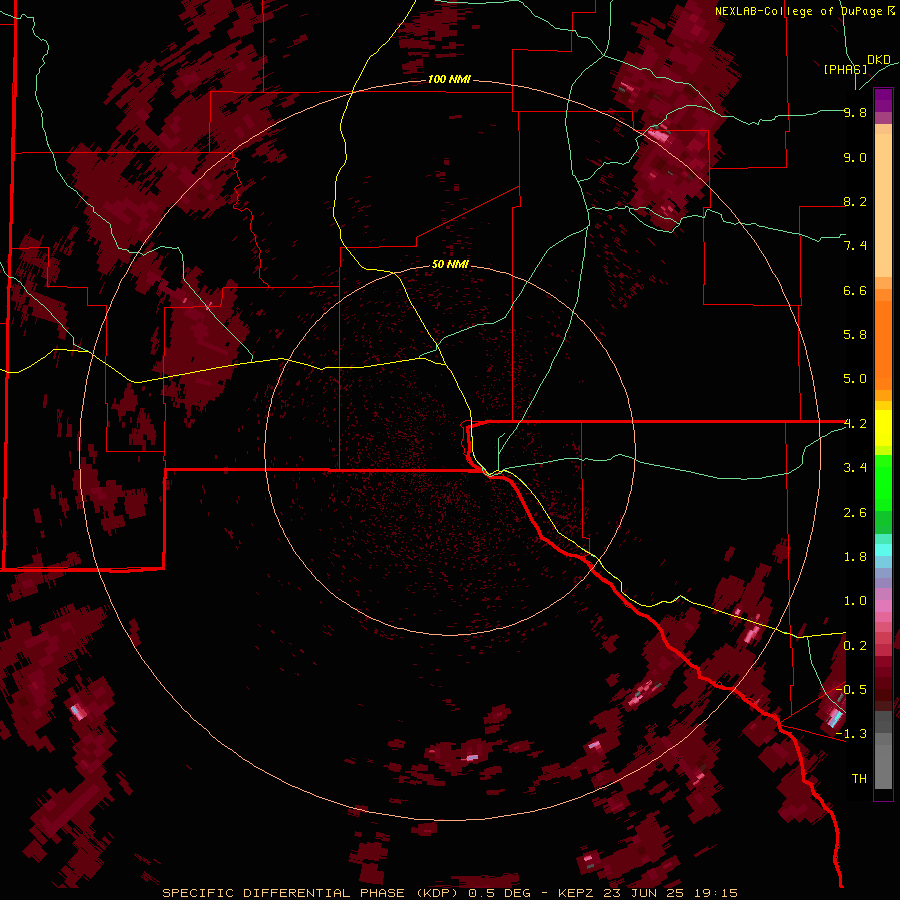
Task: Click the 1.0 value on color scale
Action: point(855,601)
